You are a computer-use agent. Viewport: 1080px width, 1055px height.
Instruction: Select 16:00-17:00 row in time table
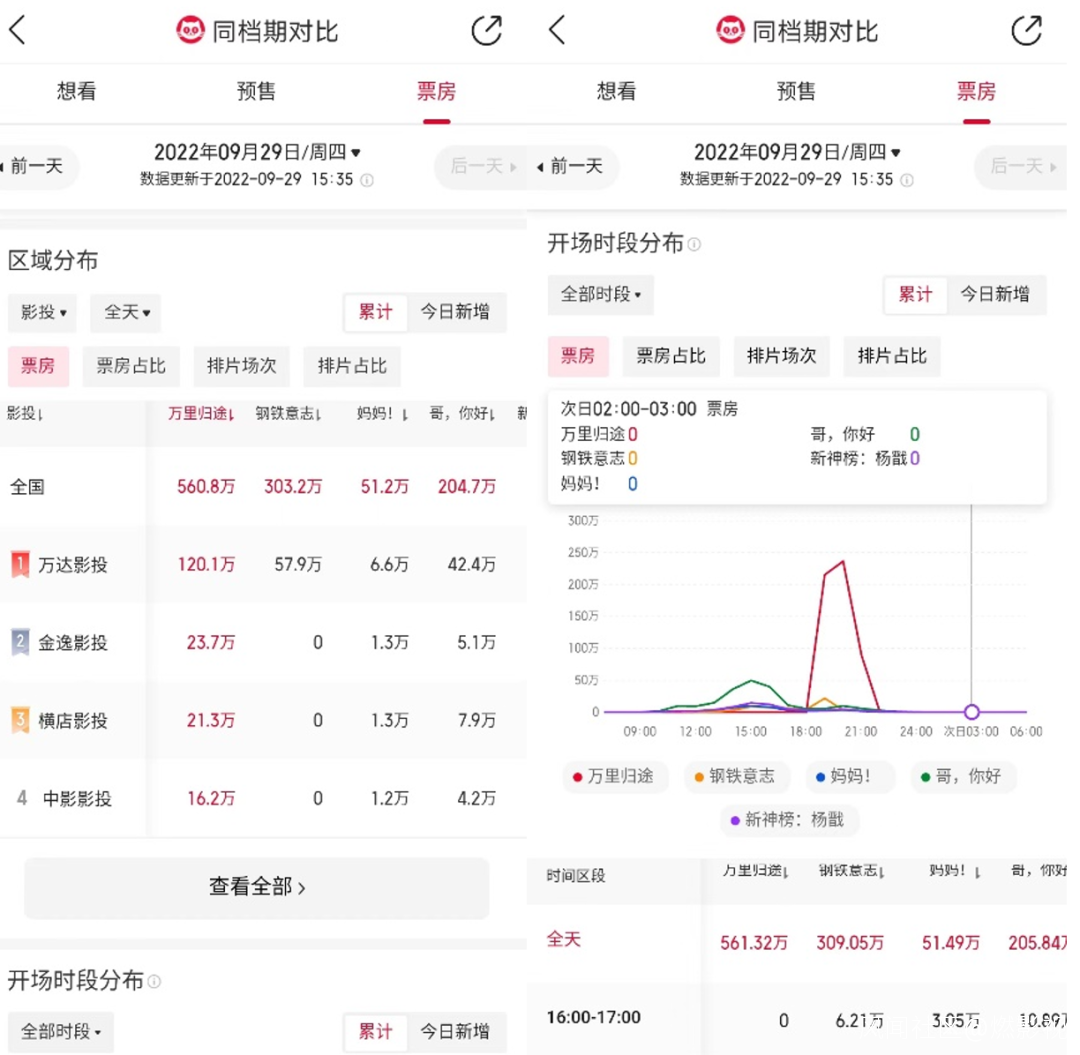click(x=797, y=1019)
